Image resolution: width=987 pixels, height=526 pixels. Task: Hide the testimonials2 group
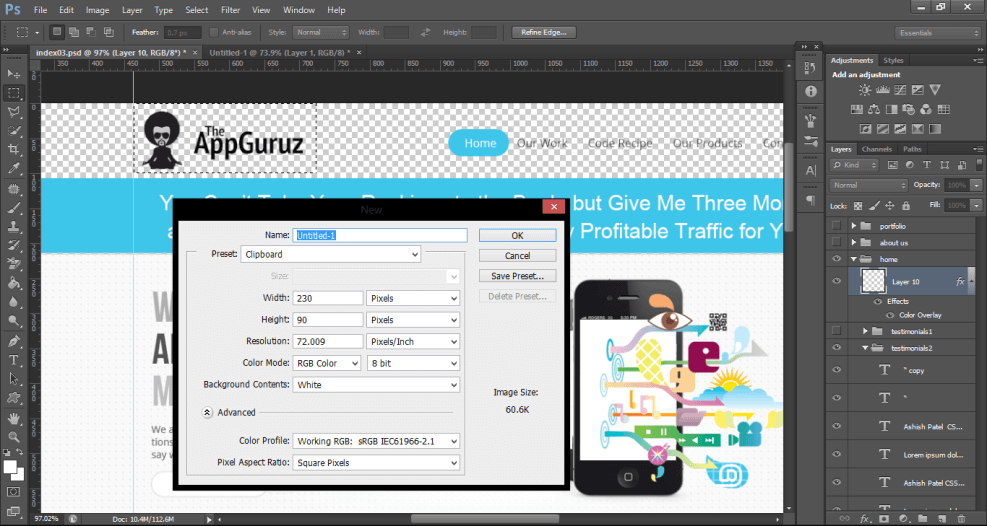click(836, 347)
